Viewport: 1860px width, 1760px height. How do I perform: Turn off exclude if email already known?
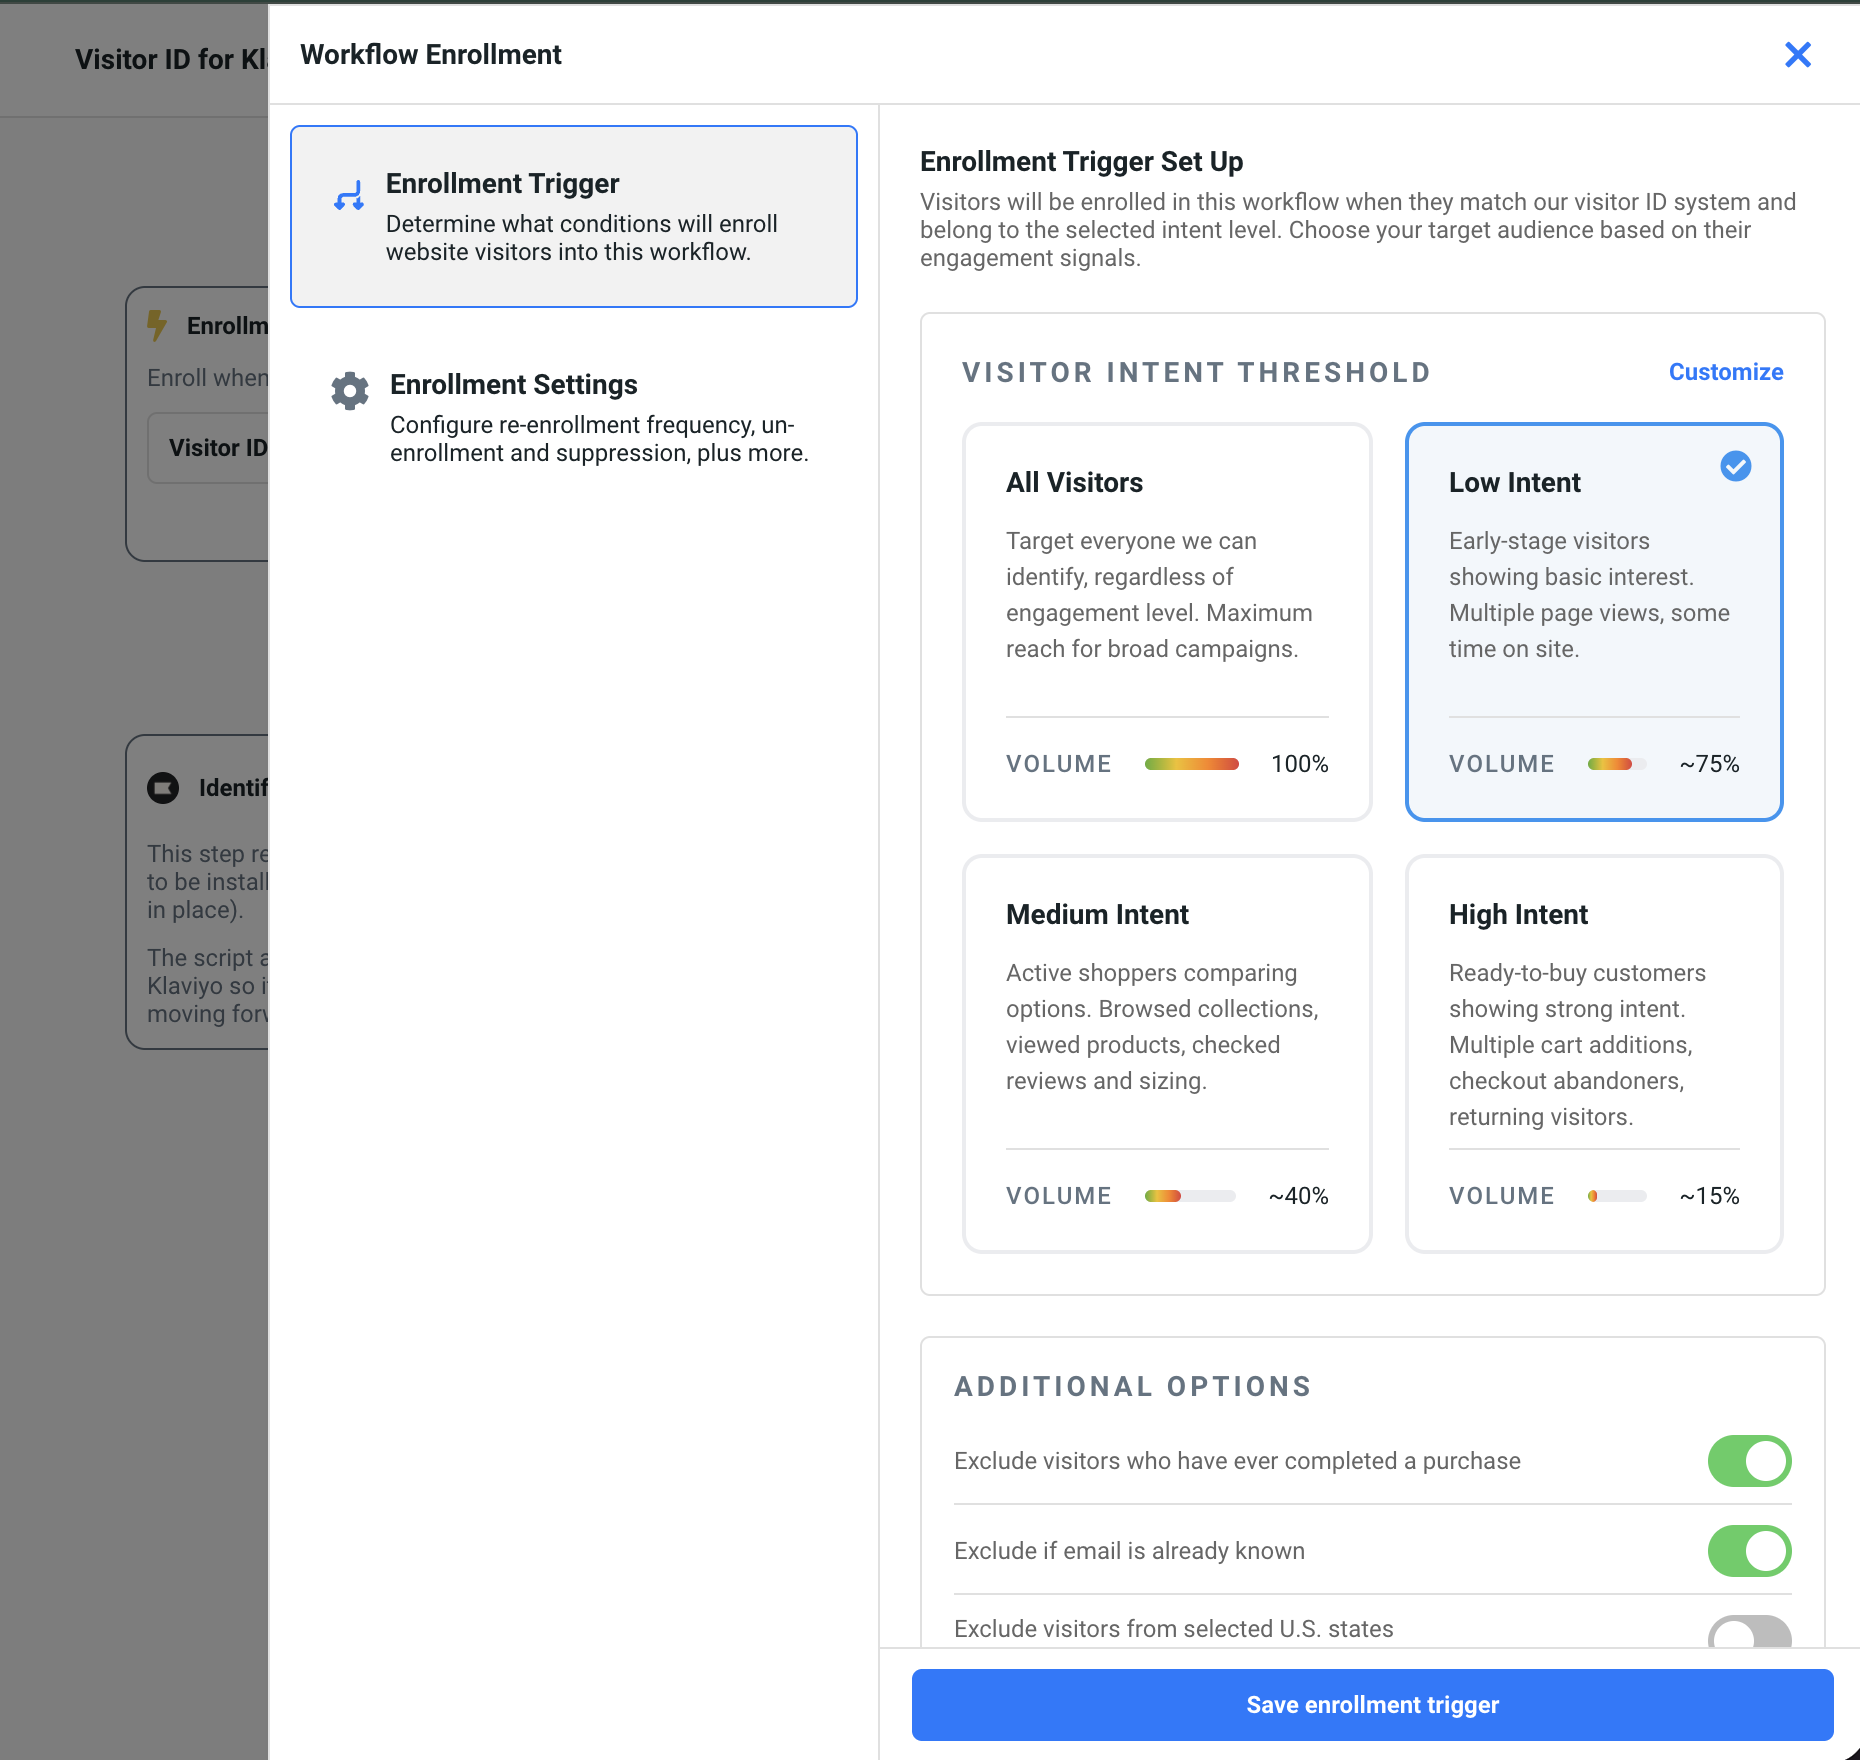pos(1748,1550)
